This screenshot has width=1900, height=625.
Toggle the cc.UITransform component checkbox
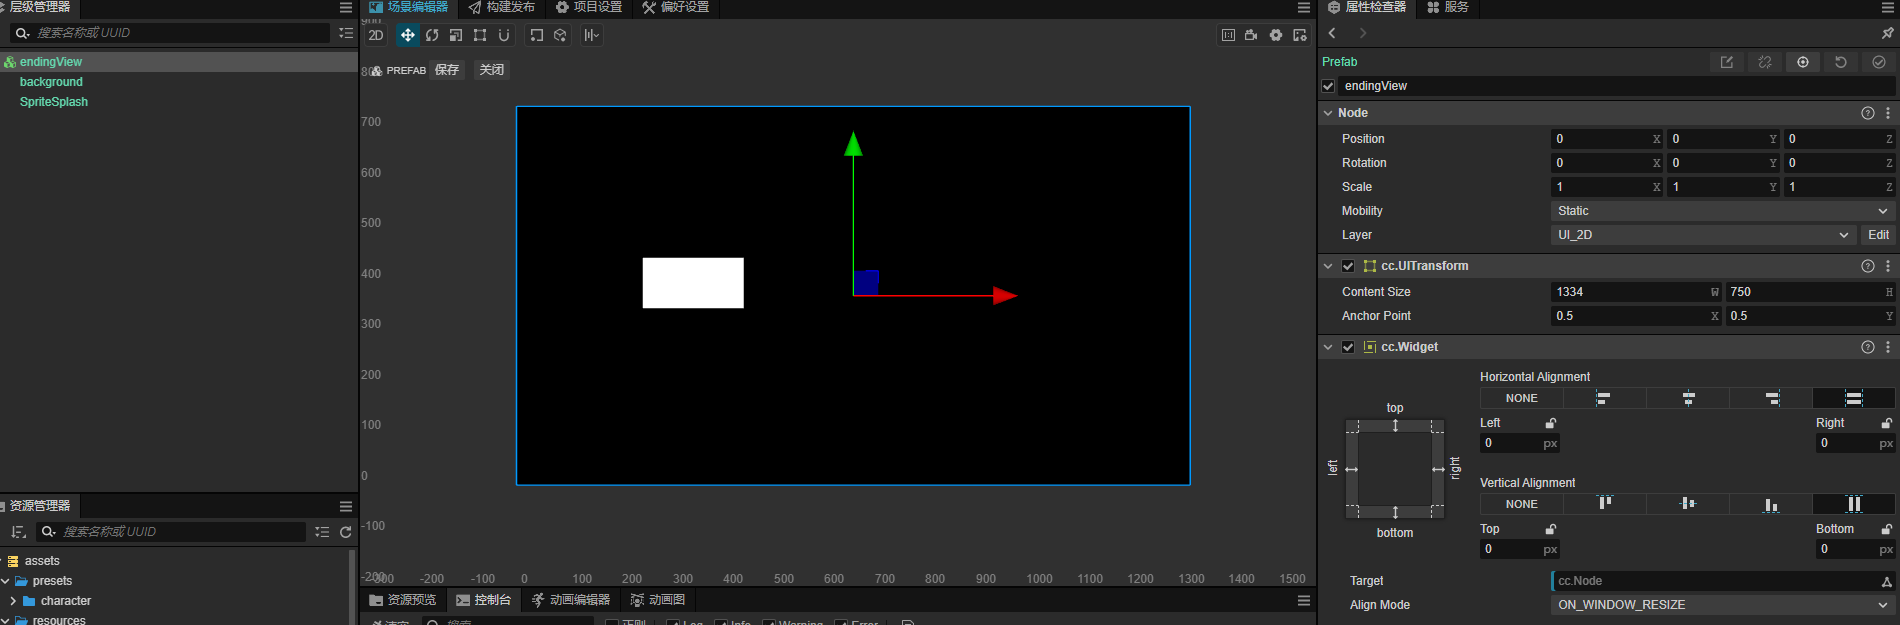tap(1348, 266)
